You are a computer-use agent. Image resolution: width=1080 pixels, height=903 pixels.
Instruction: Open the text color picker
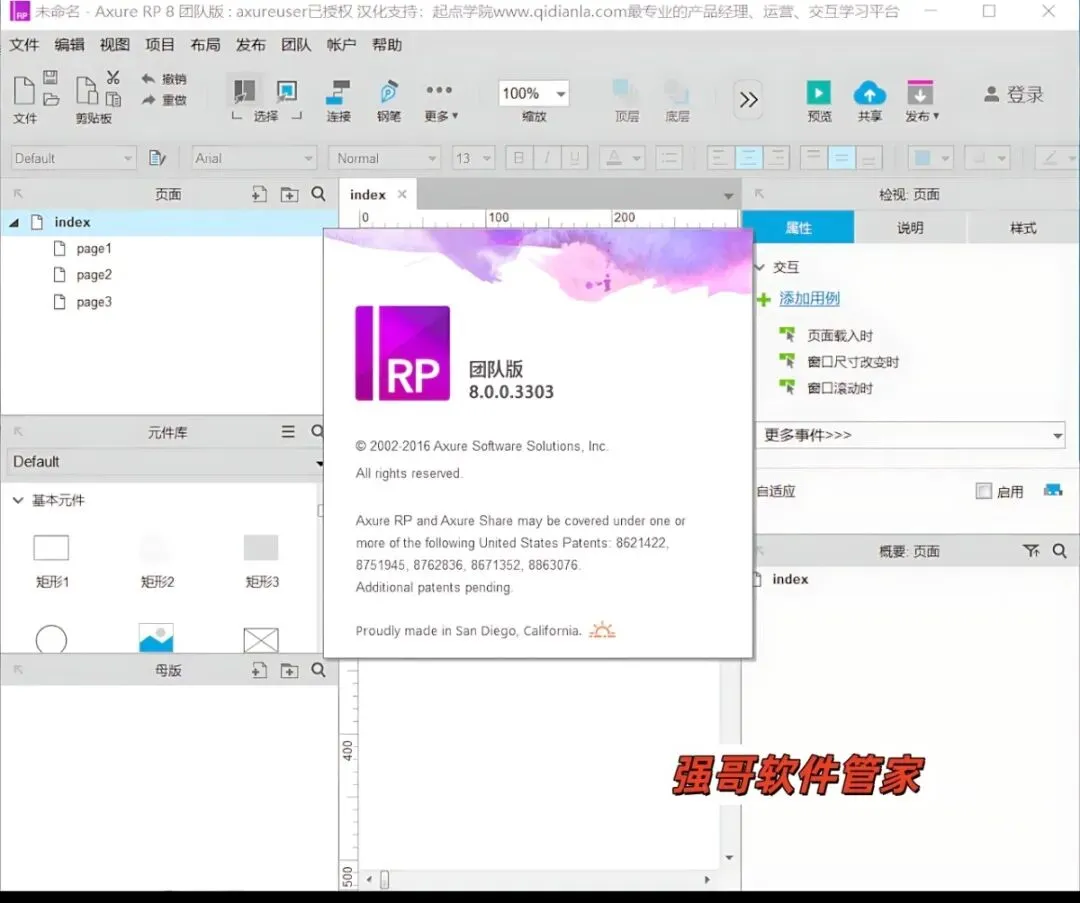pos(621,158)
